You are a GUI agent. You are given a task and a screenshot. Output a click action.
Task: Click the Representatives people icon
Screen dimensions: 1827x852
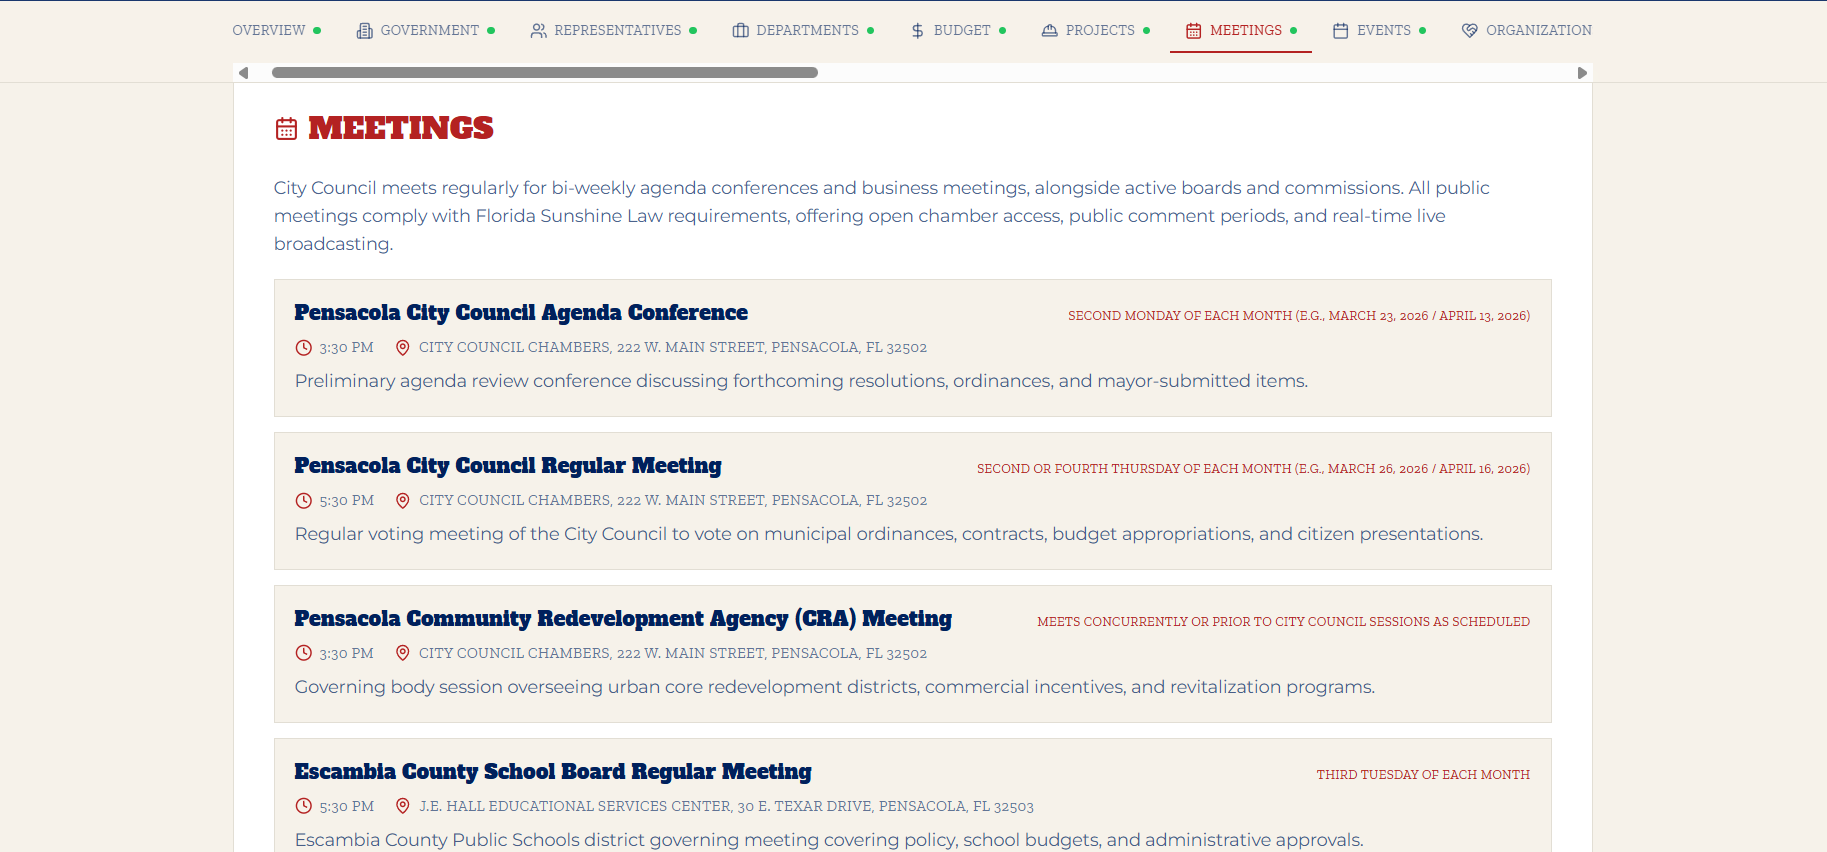point(539,31)
